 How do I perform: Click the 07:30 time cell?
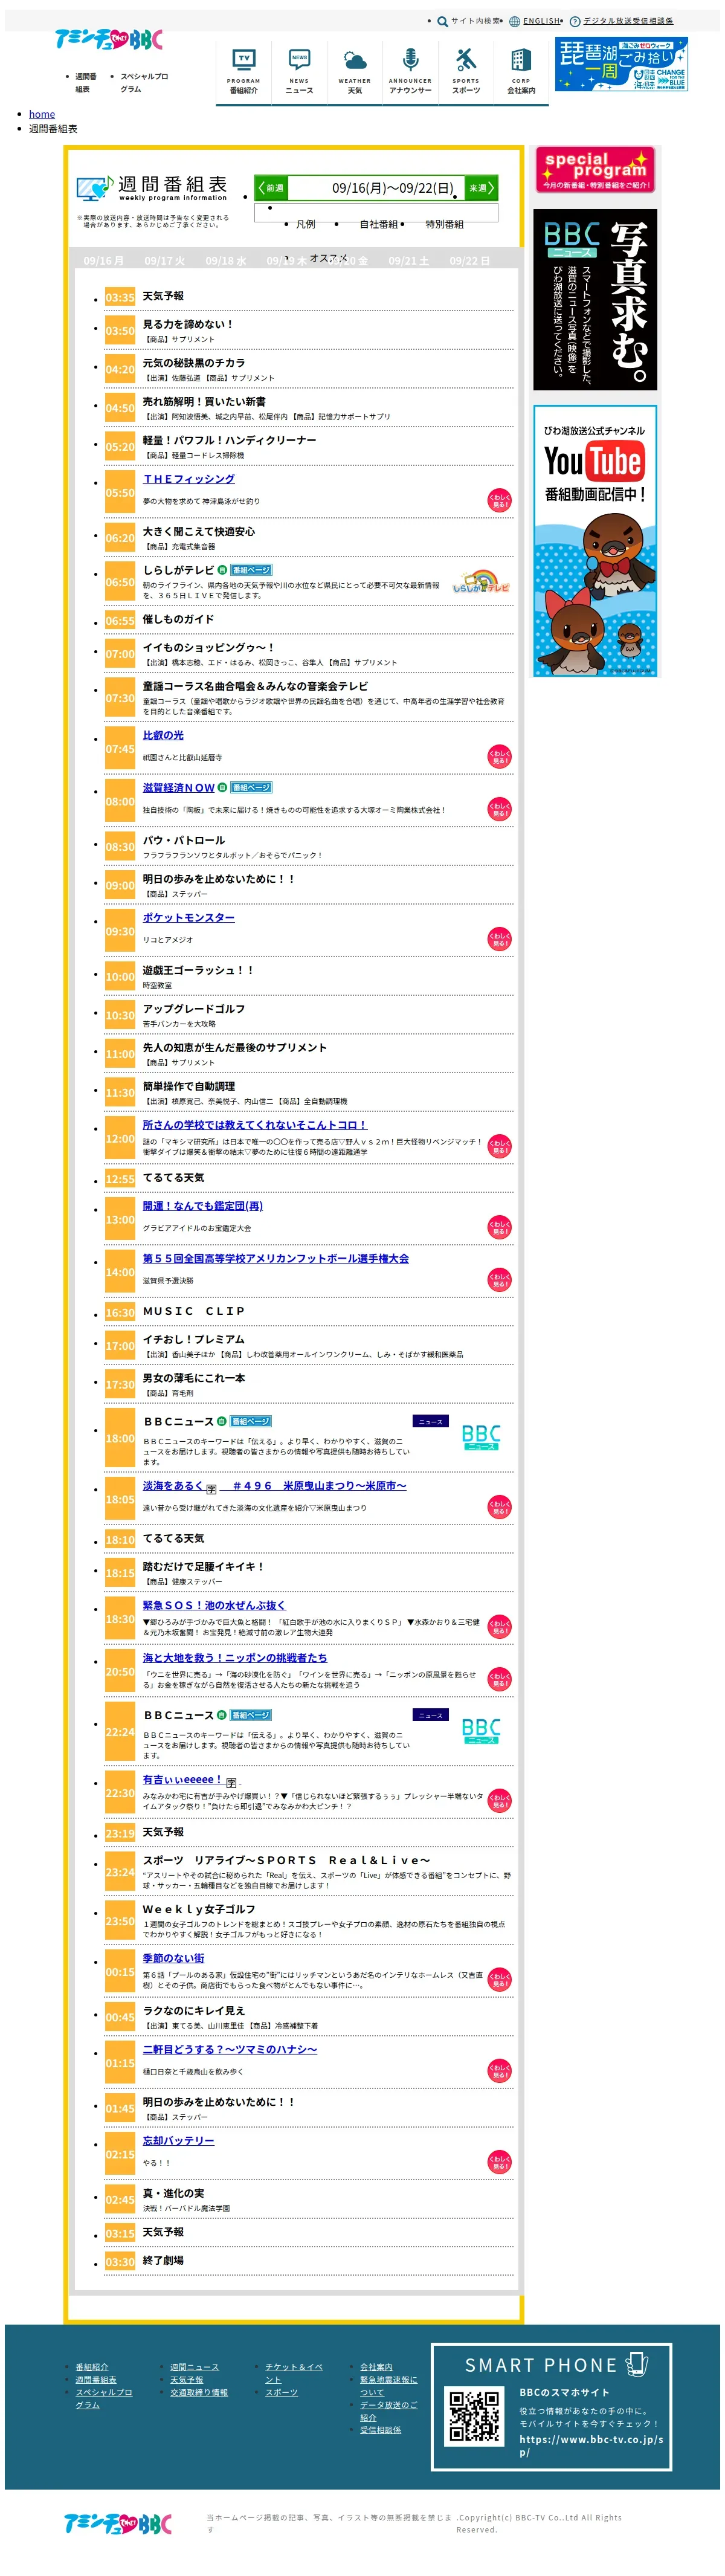[120, 698]
